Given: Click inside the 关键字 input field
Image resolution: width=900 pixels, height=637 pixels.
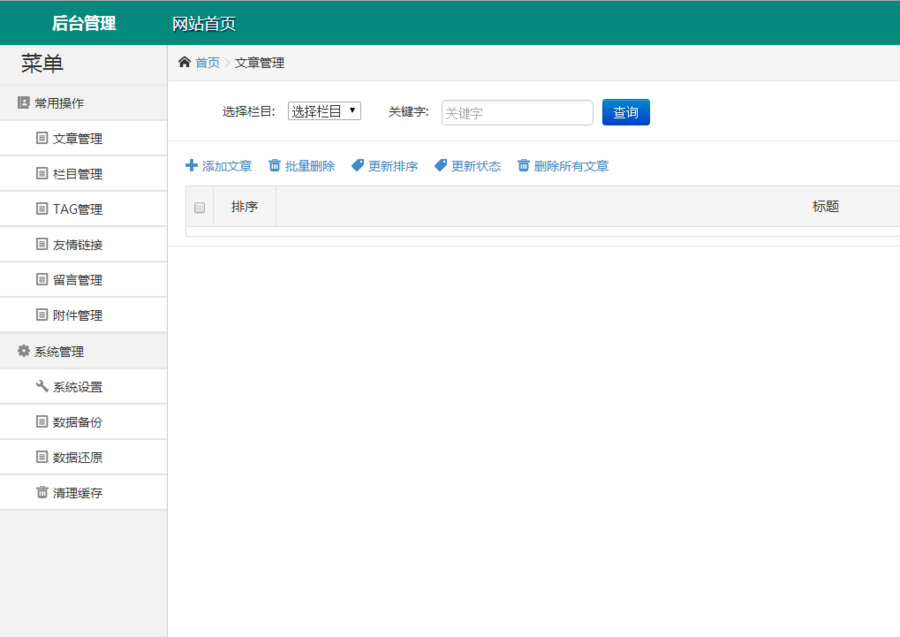Looking at the screenshot, I should (x=515, y=112).
